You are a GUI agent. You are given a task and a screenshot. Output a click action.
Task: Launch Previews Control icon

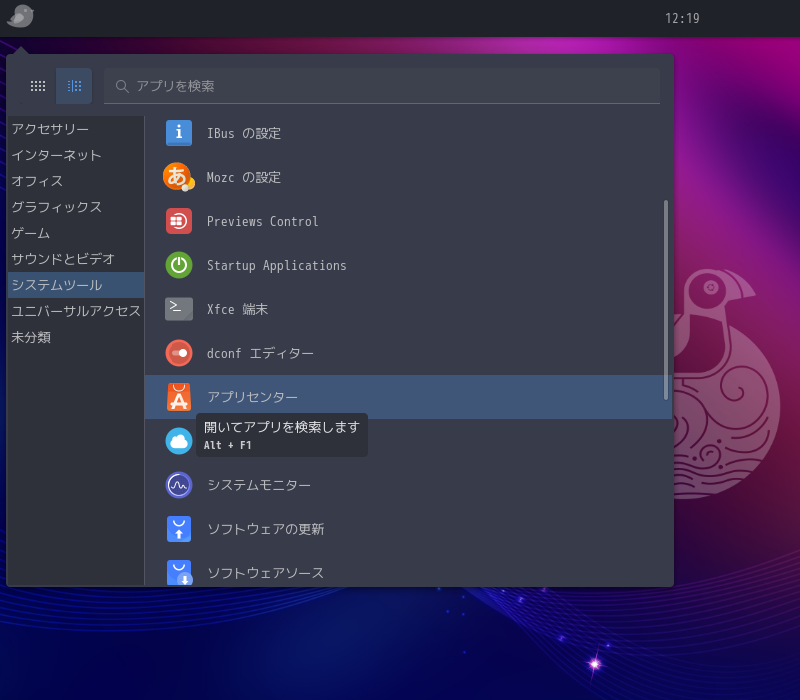[179, 221]
